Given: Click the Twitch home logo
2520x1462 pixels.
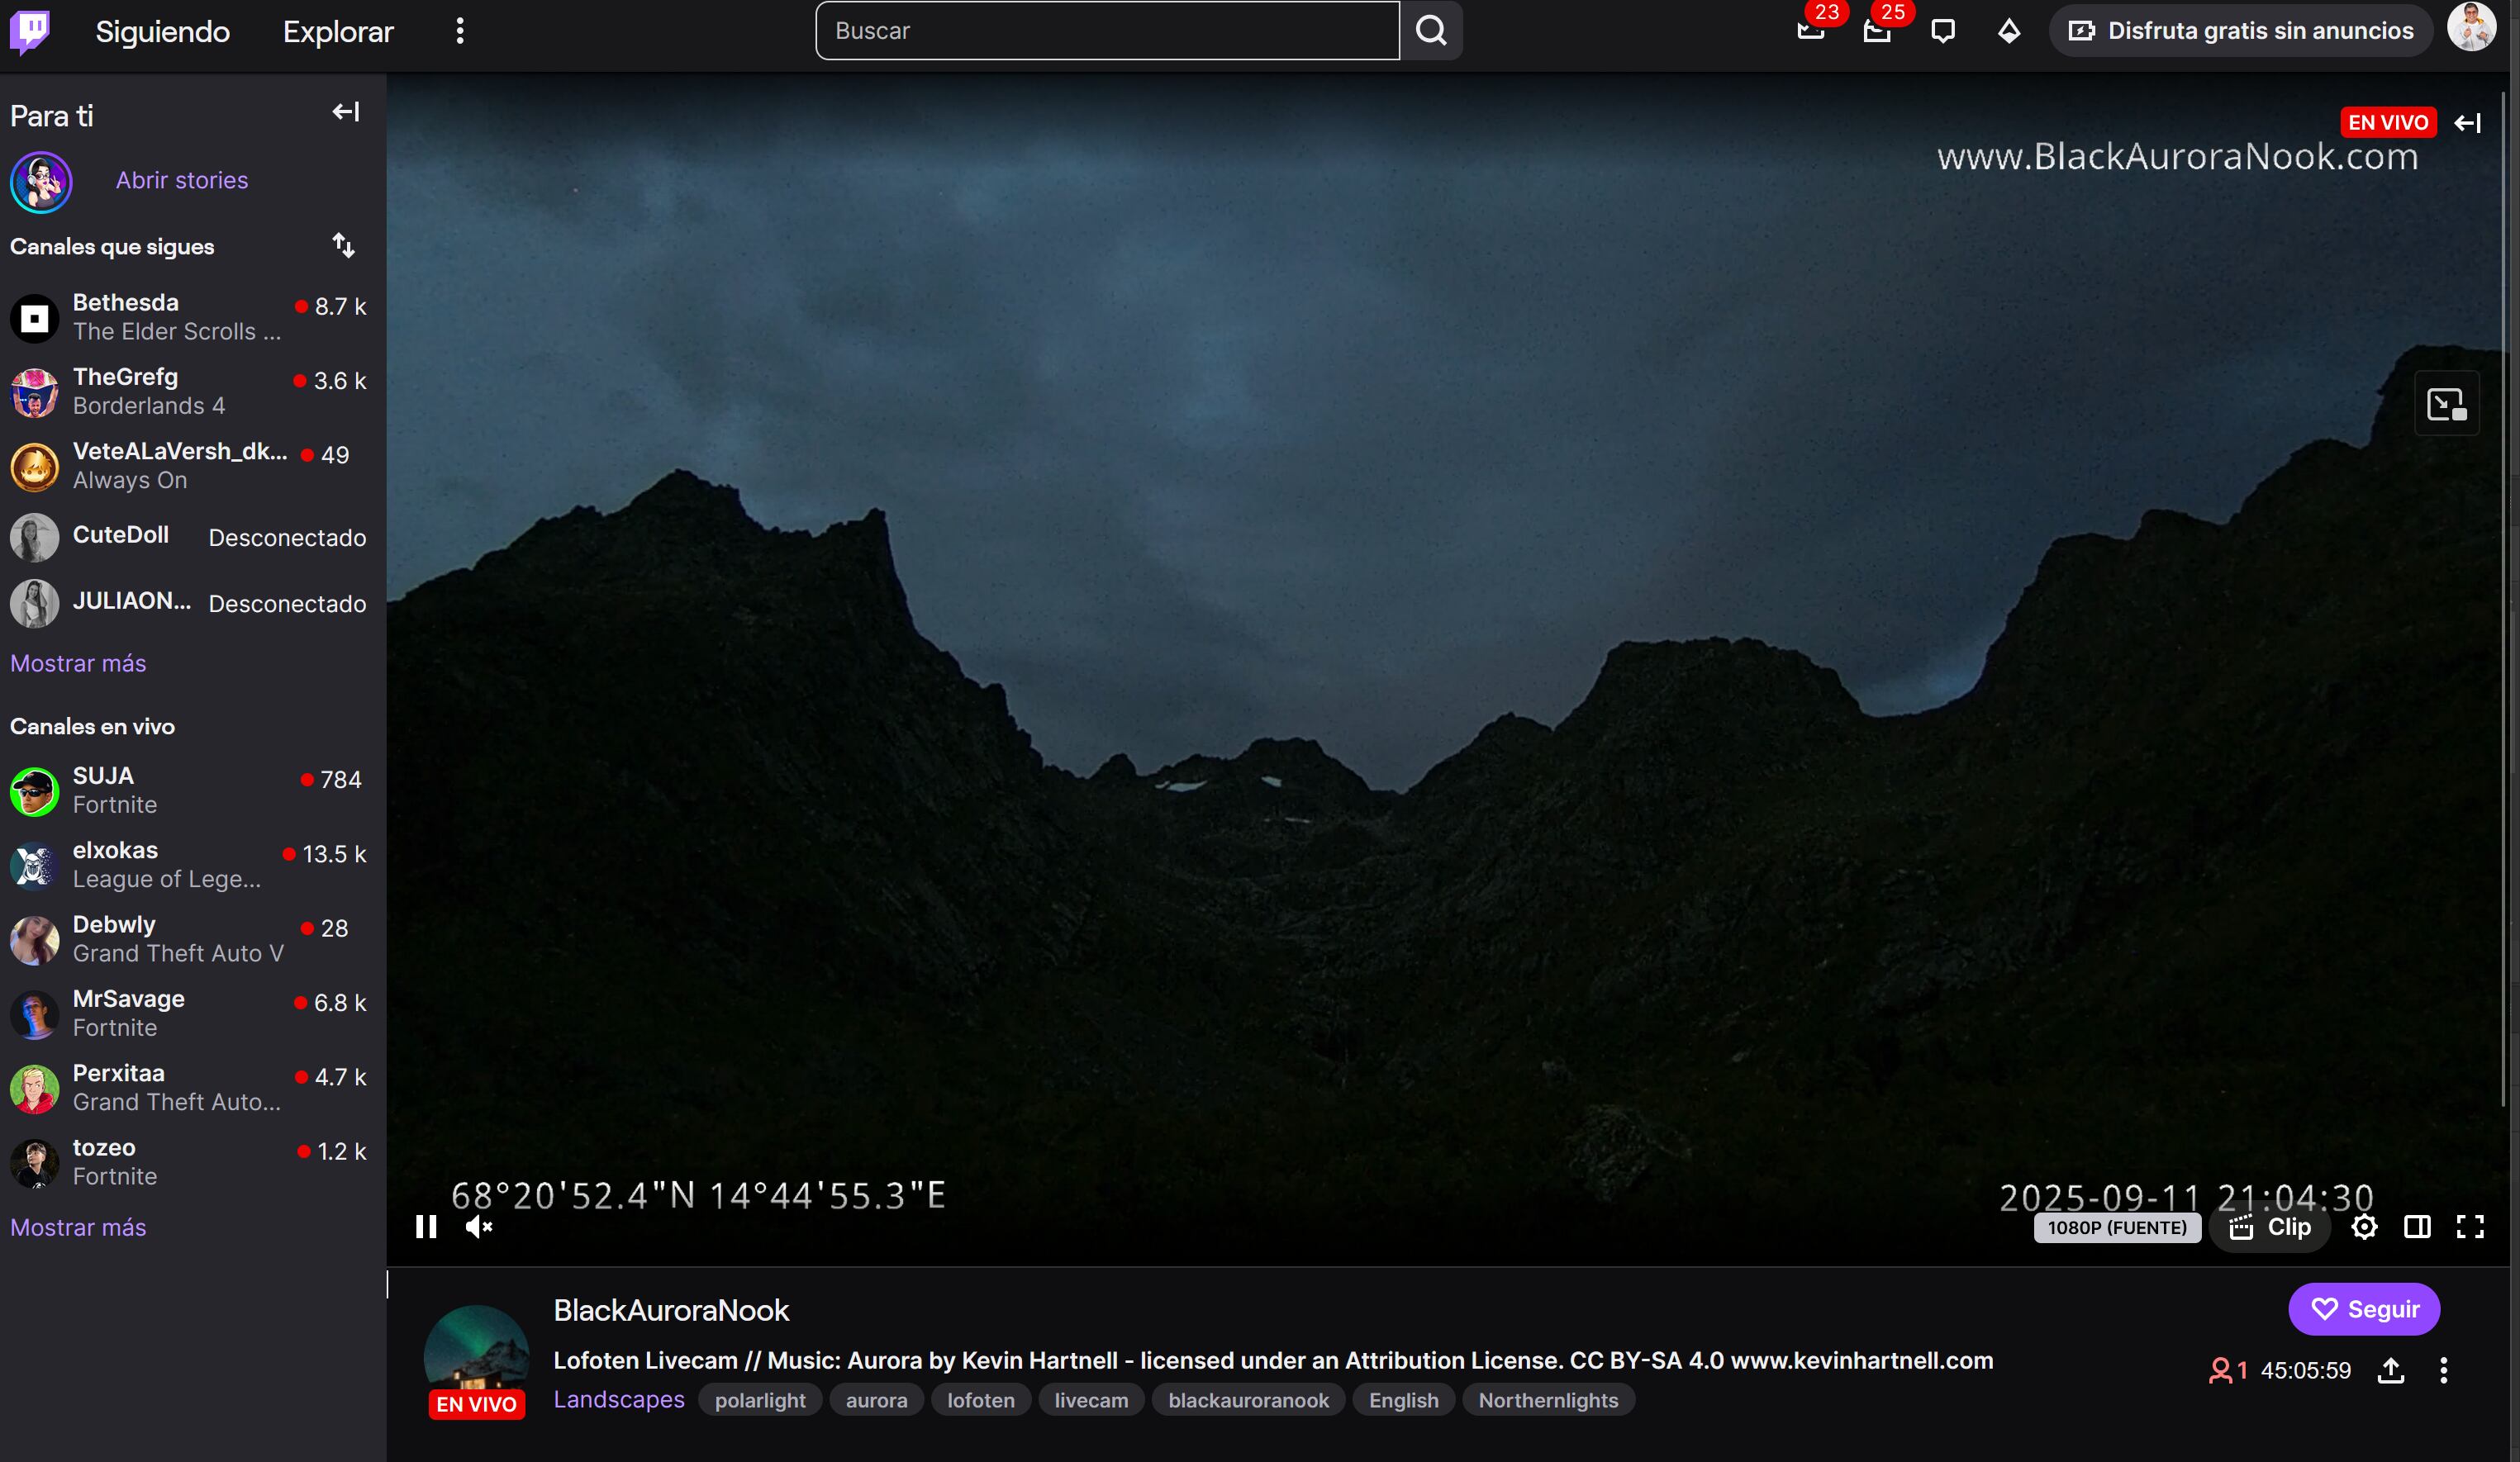Looking at the screenshot, I should (x=30, y=30).
